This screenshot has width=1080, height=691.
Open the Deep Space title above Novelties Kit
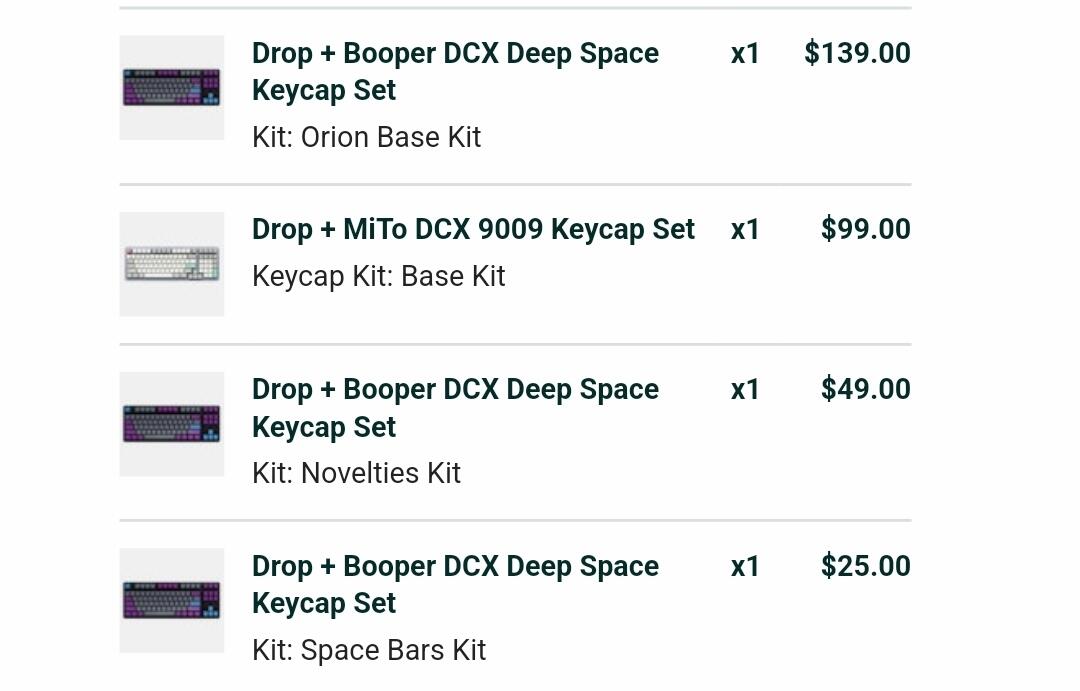(x=455, y=408)
